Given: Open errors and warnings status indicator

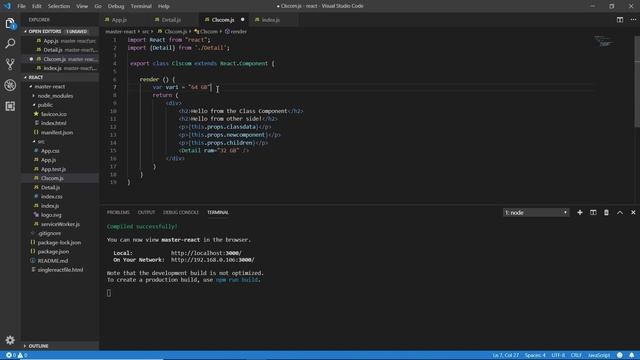Looking at the screenshot, I should (x=16, y=355).
